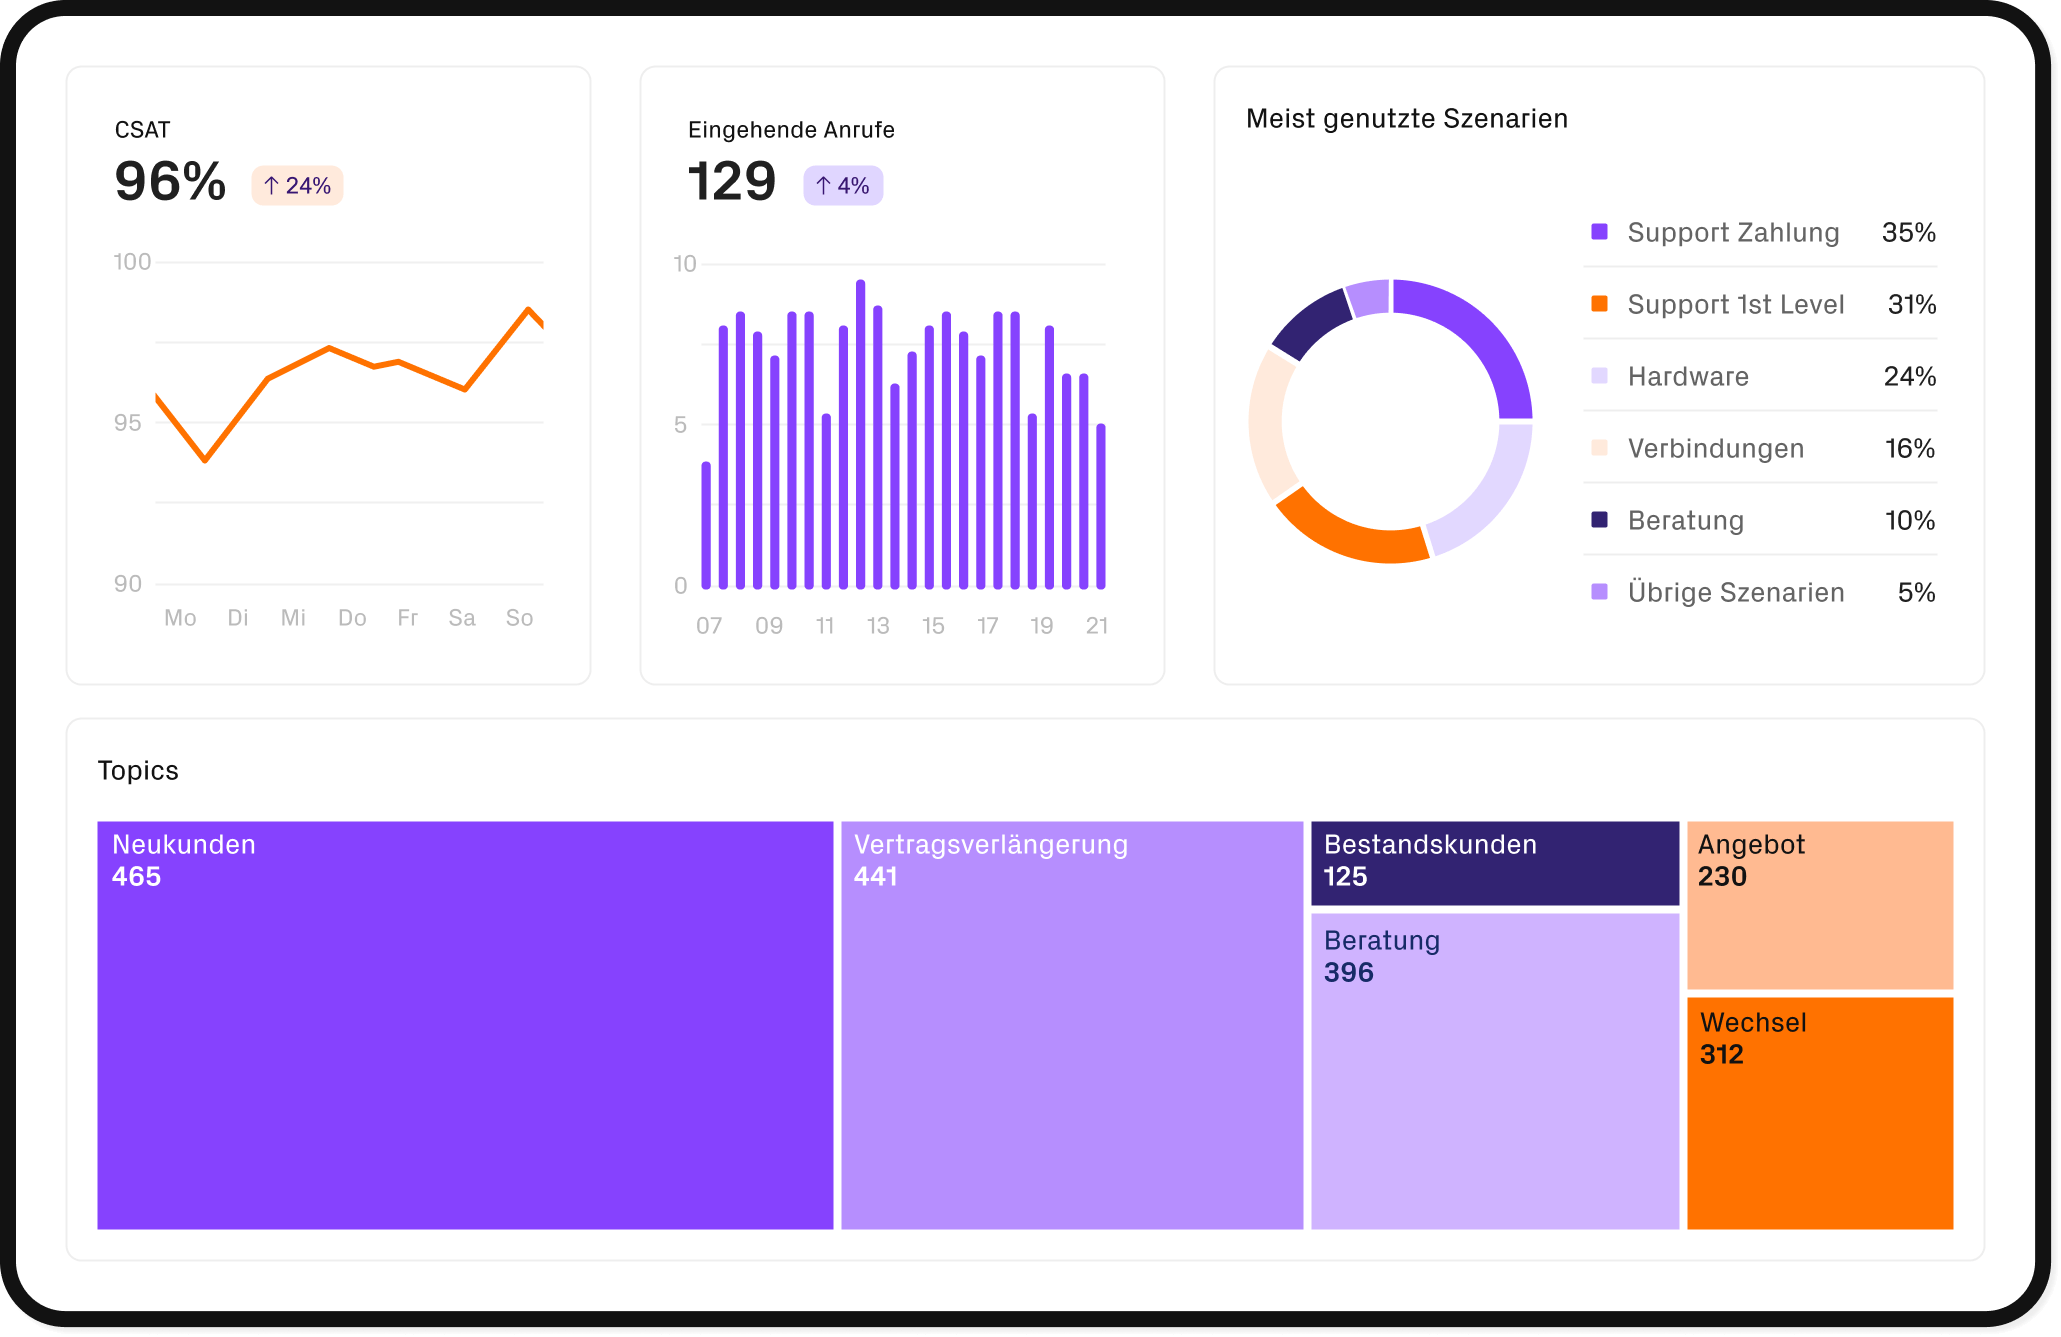
Task: Select the Angebot 230 tile
Action: pyautogui.click(x=1820, y=905)
